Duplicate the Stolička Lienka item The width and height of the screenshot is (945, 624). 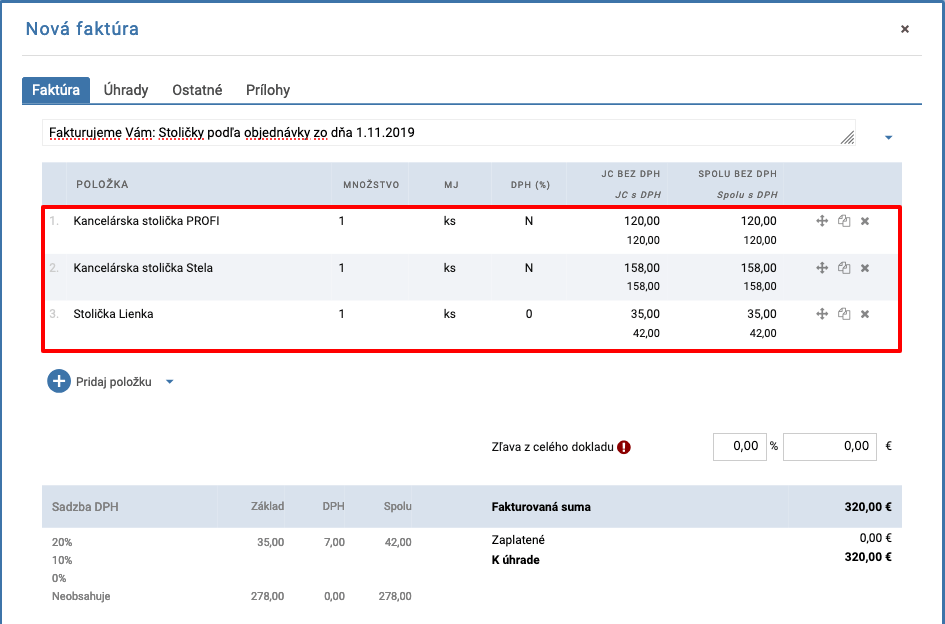point(844,314)
